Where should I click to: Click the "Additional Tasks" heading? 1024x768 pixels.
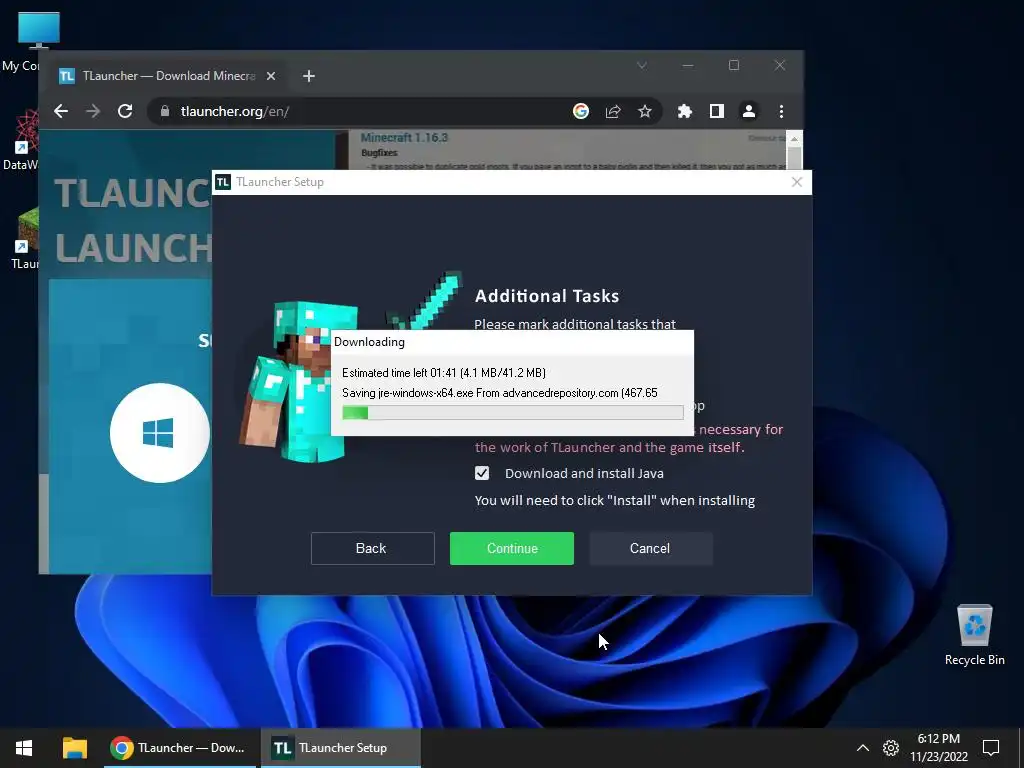click(547, 296)
